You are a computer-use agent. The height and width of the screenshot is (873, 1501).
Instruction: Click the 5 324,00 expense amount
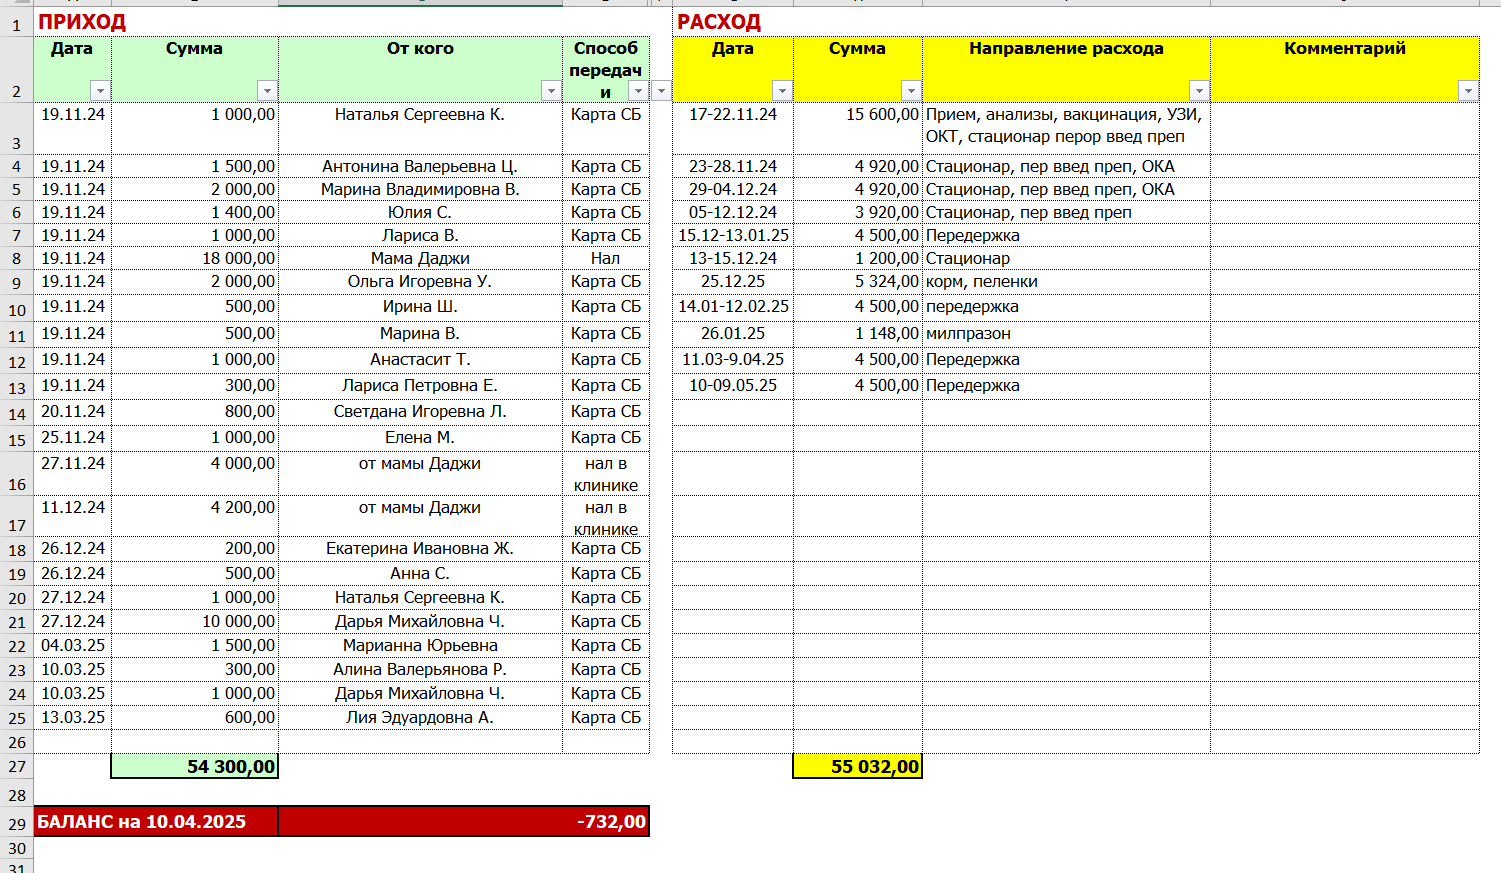point(858,281)
